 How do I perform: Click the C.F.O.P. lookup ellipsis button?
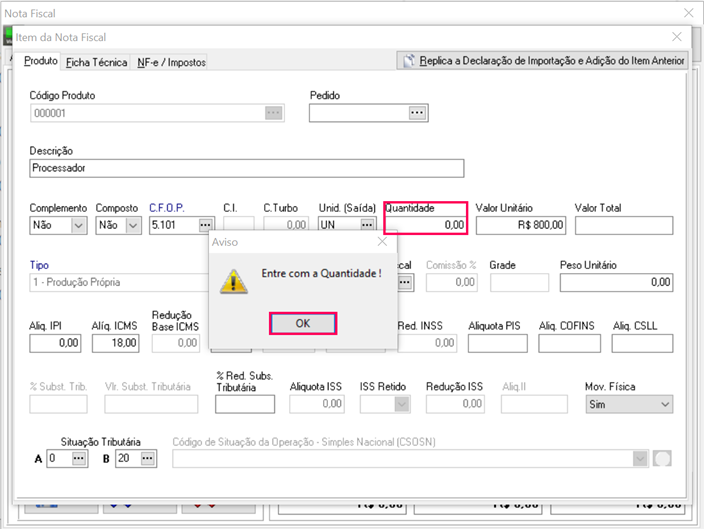coord(205,225)
